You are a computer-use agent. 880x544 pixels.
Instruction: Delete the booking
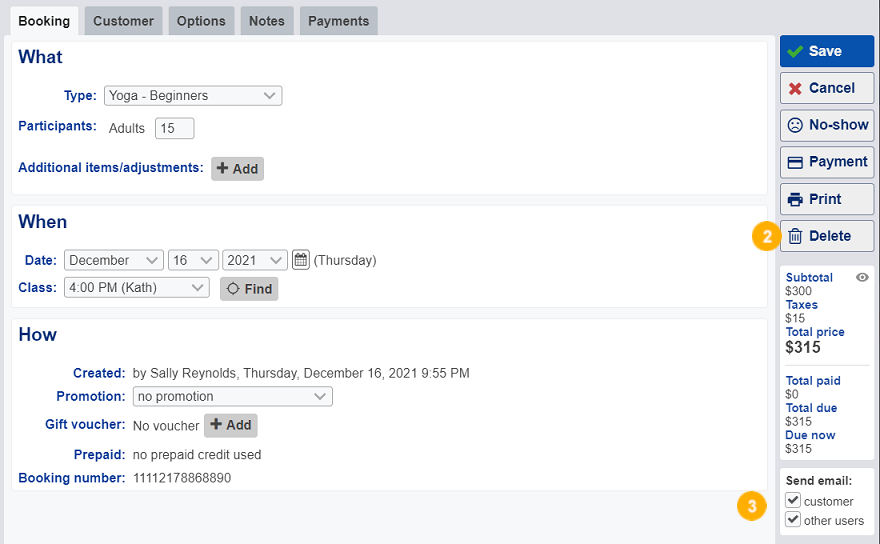(x=827, y=236)
